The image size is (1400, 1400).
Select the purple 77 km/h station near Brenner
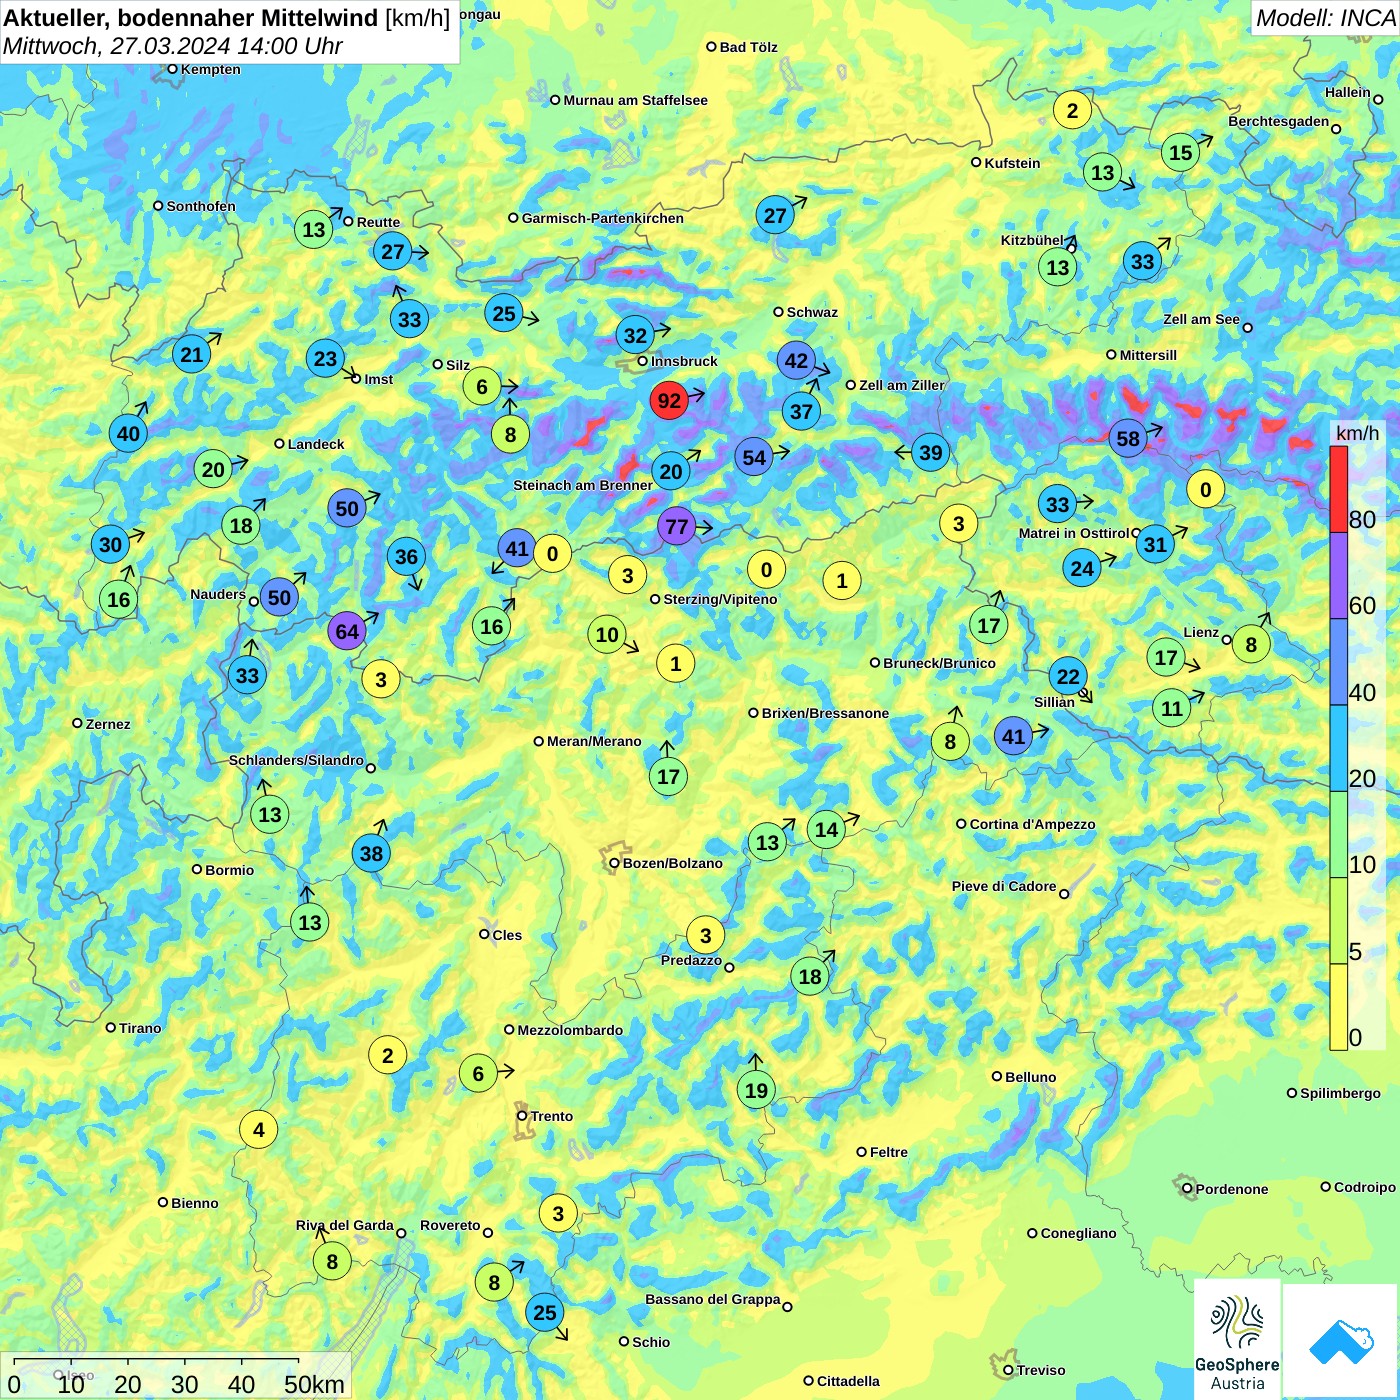pyautogui.click(x=677, y=526)
